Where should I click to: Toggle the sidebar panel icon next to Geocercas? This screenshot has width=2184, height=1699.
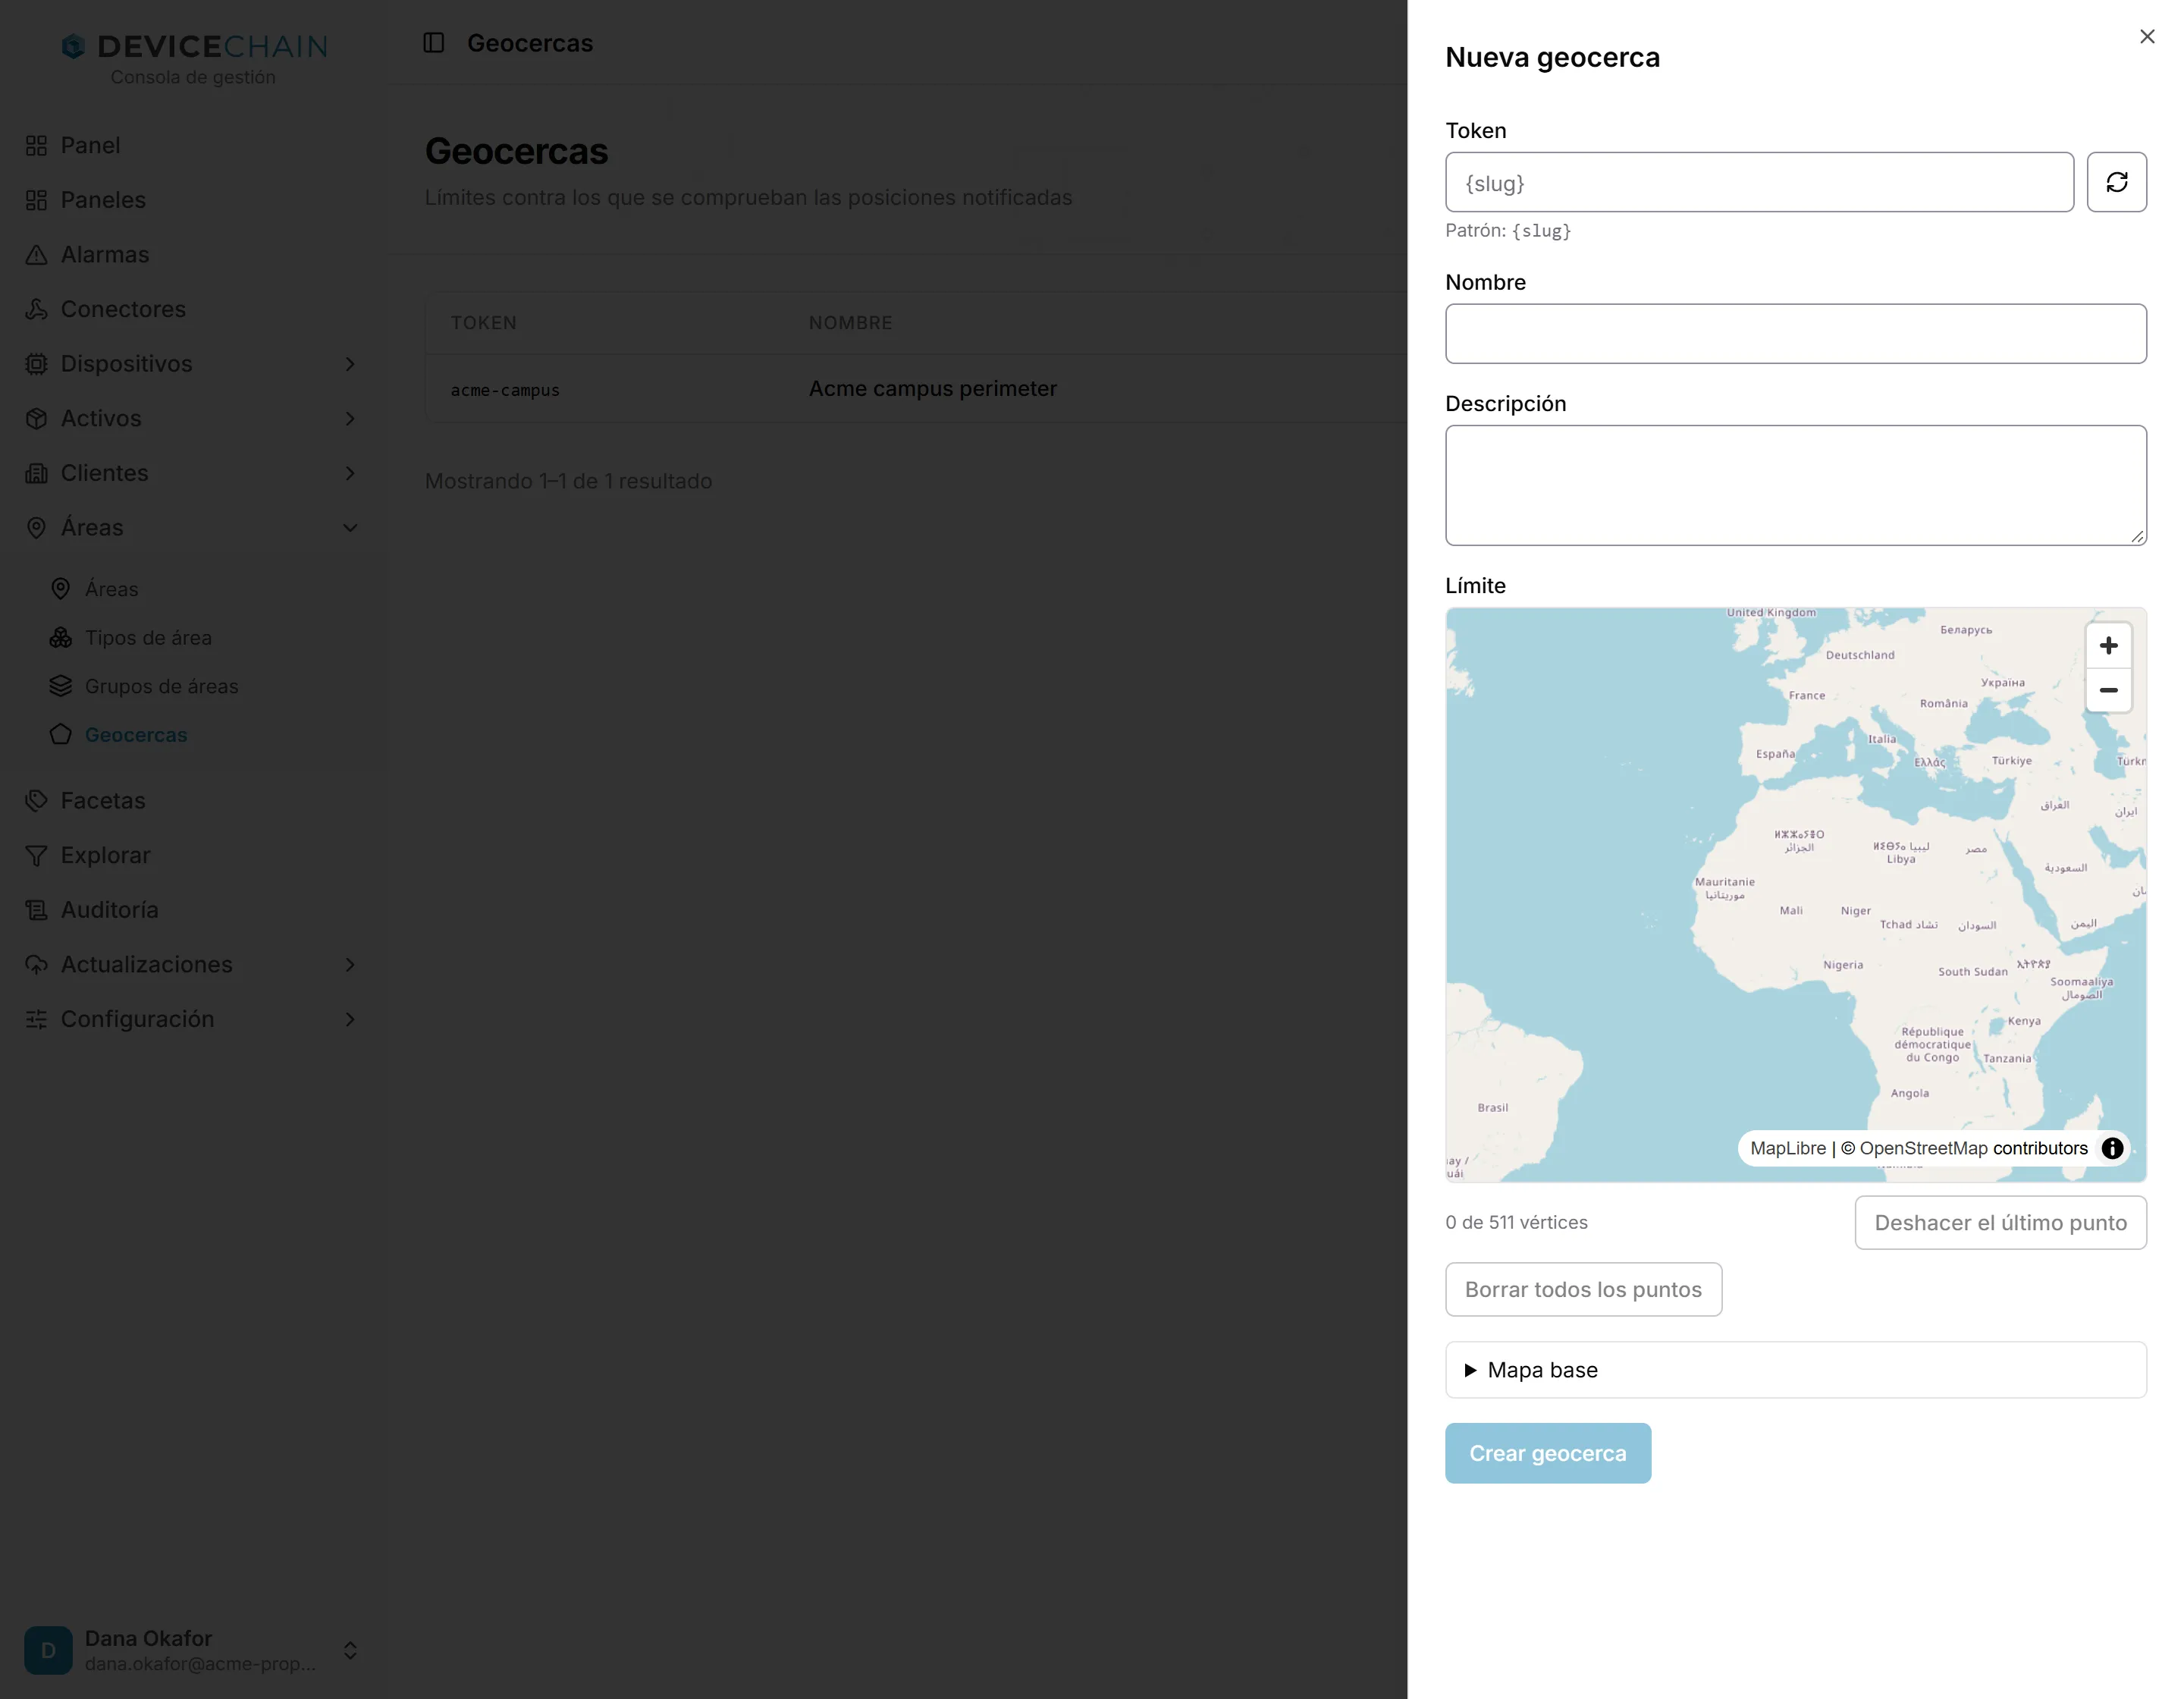click(x=433, y=43)
